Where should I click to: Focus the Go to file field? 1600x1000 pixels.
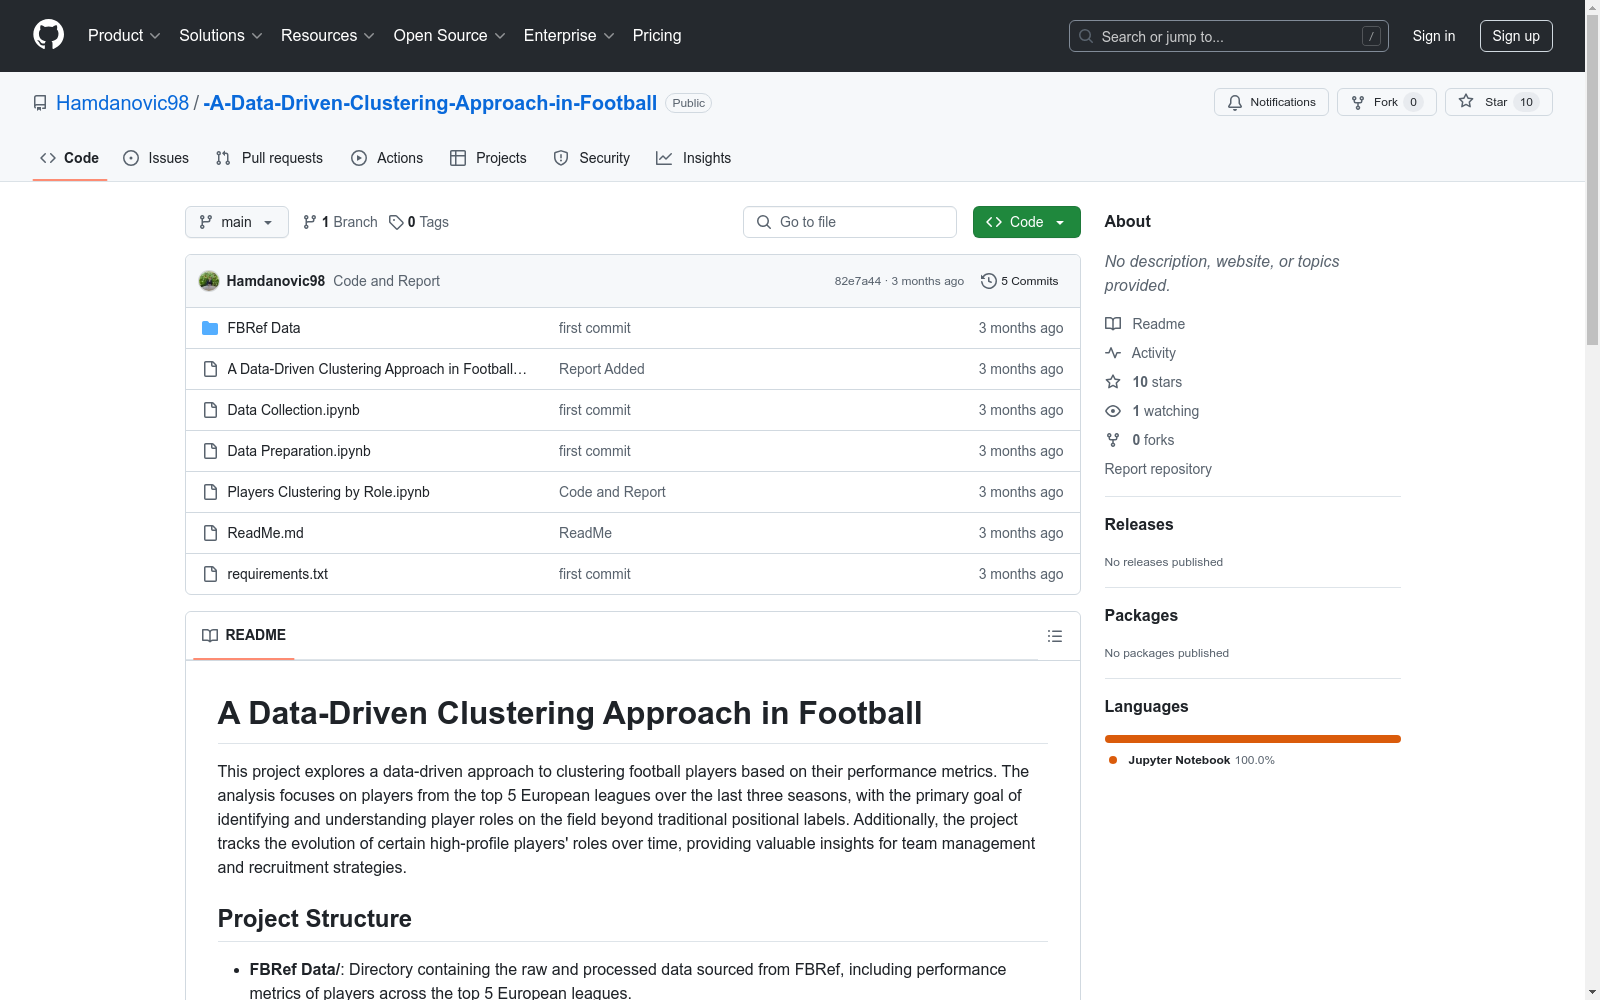(850, 222)
